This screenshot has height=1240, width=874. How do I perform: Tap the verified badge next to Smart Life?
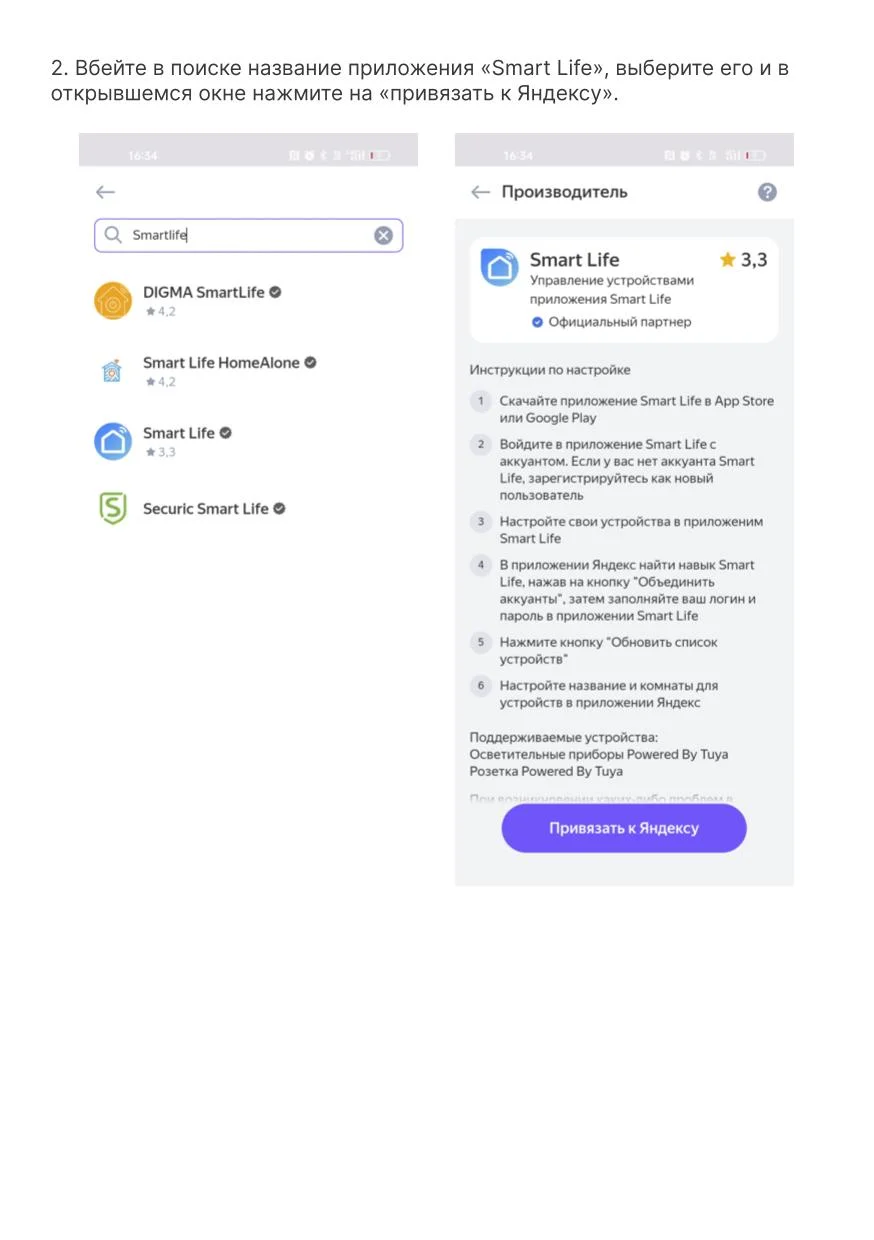pos(226,433)
